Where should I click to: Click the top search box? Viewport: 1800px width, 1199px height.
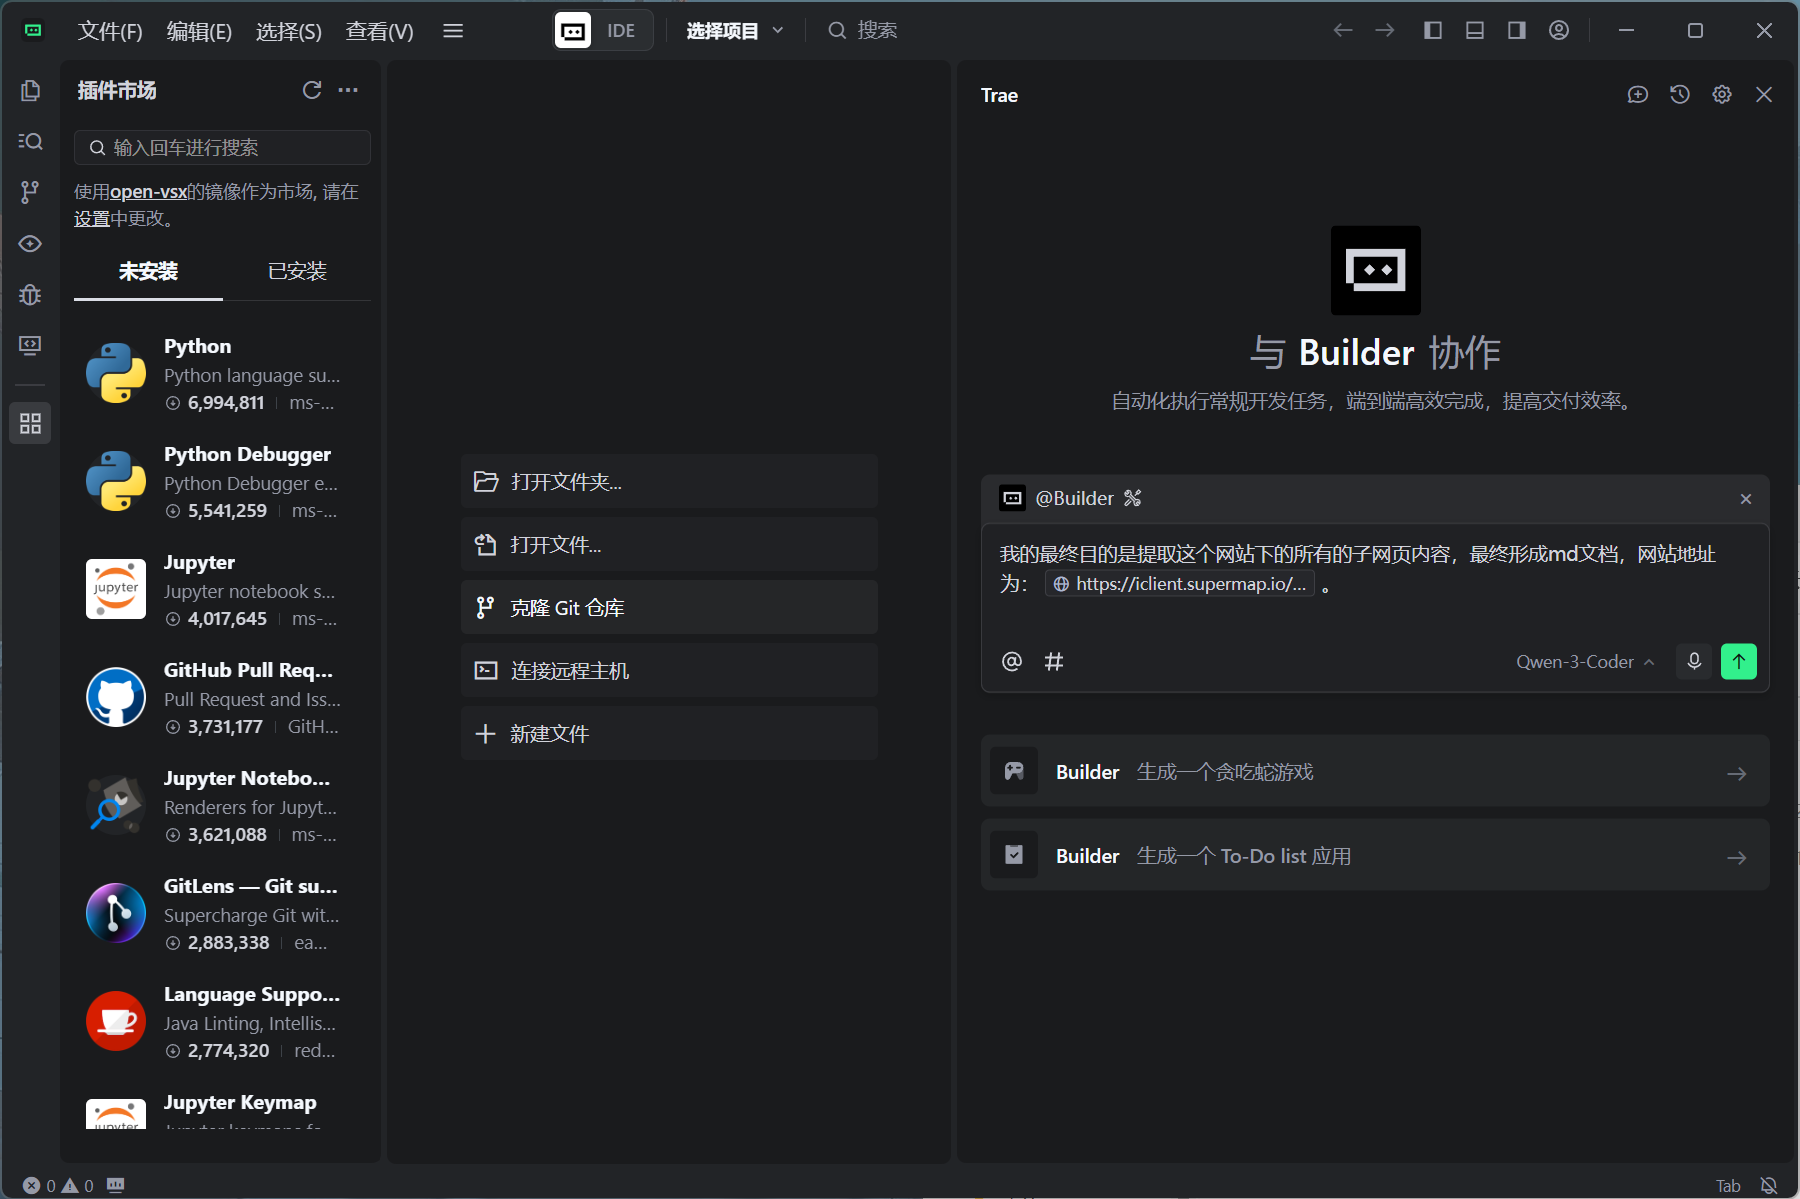point(863,31)
